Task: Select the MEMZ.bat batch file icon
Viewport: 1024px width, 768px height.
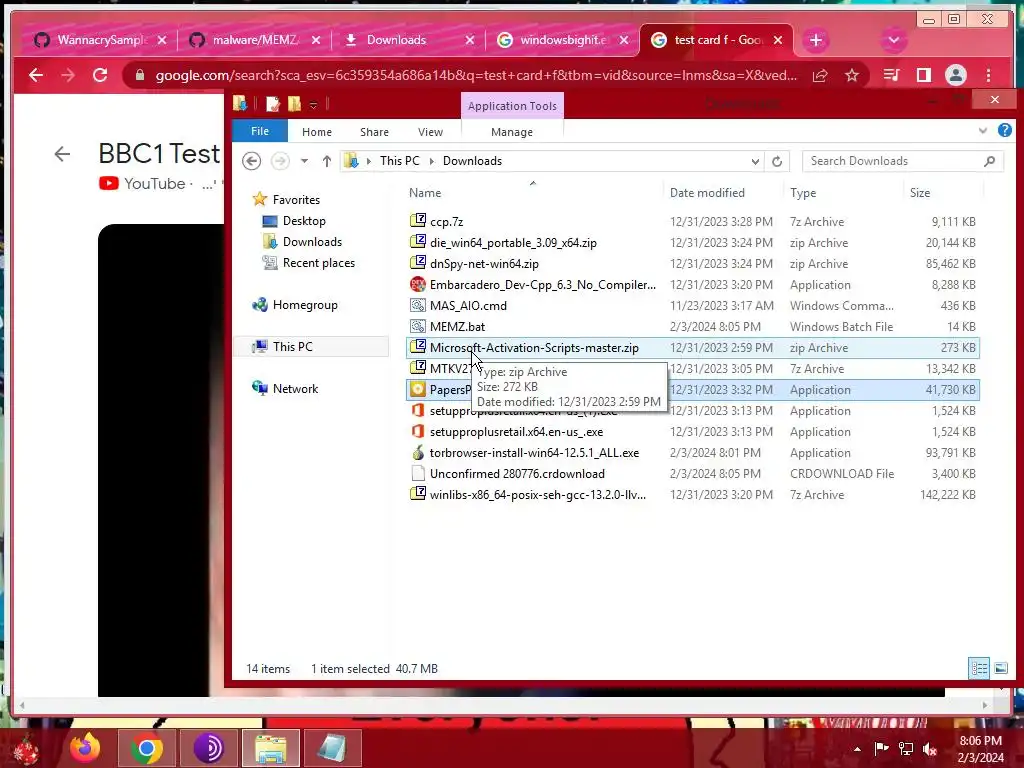Action: click(x=418, y=326)
